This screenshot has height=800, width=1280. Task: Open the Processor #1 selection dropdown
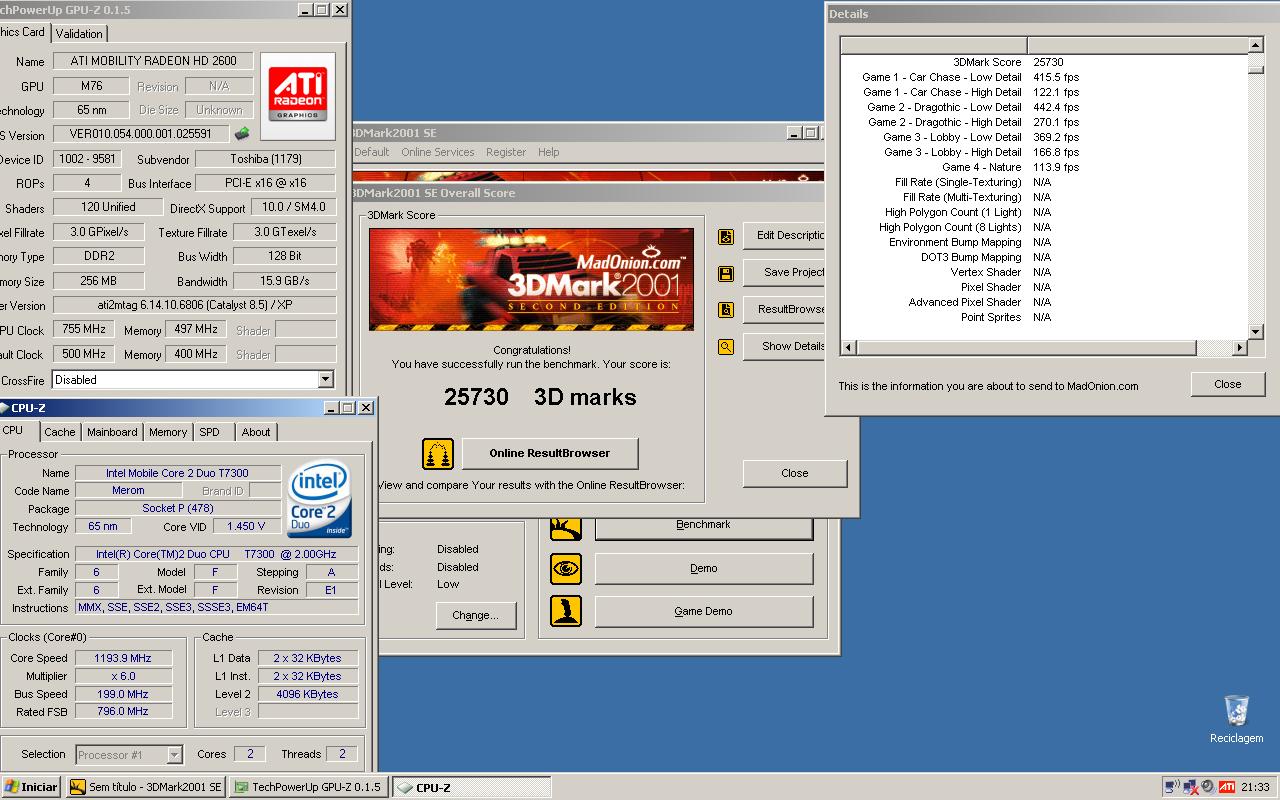(x=175, y=755)
